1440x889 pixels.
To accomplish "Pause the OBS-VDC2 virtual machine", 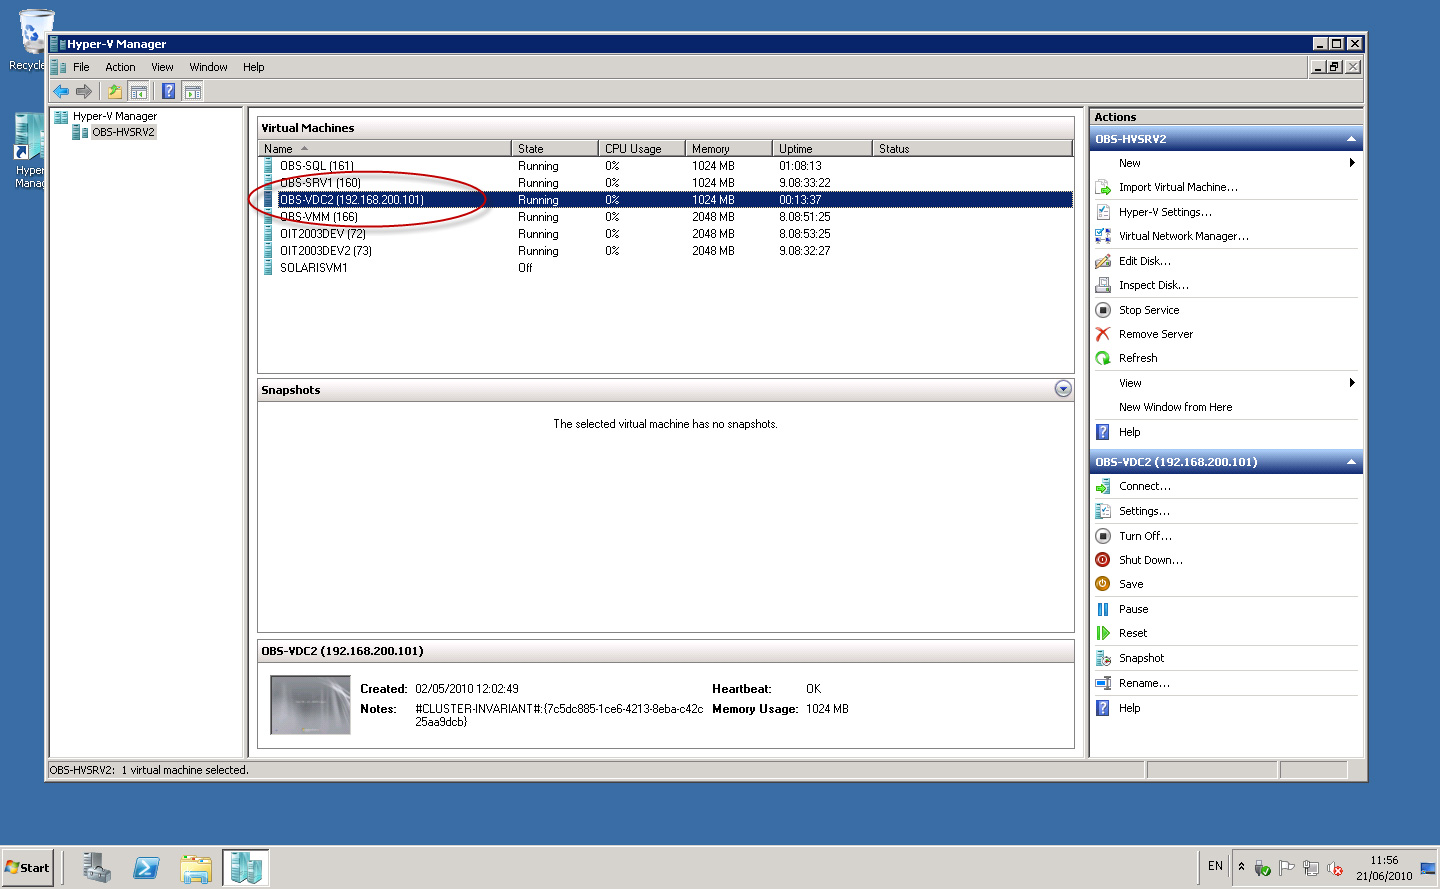I will (x=1135, y=608).
